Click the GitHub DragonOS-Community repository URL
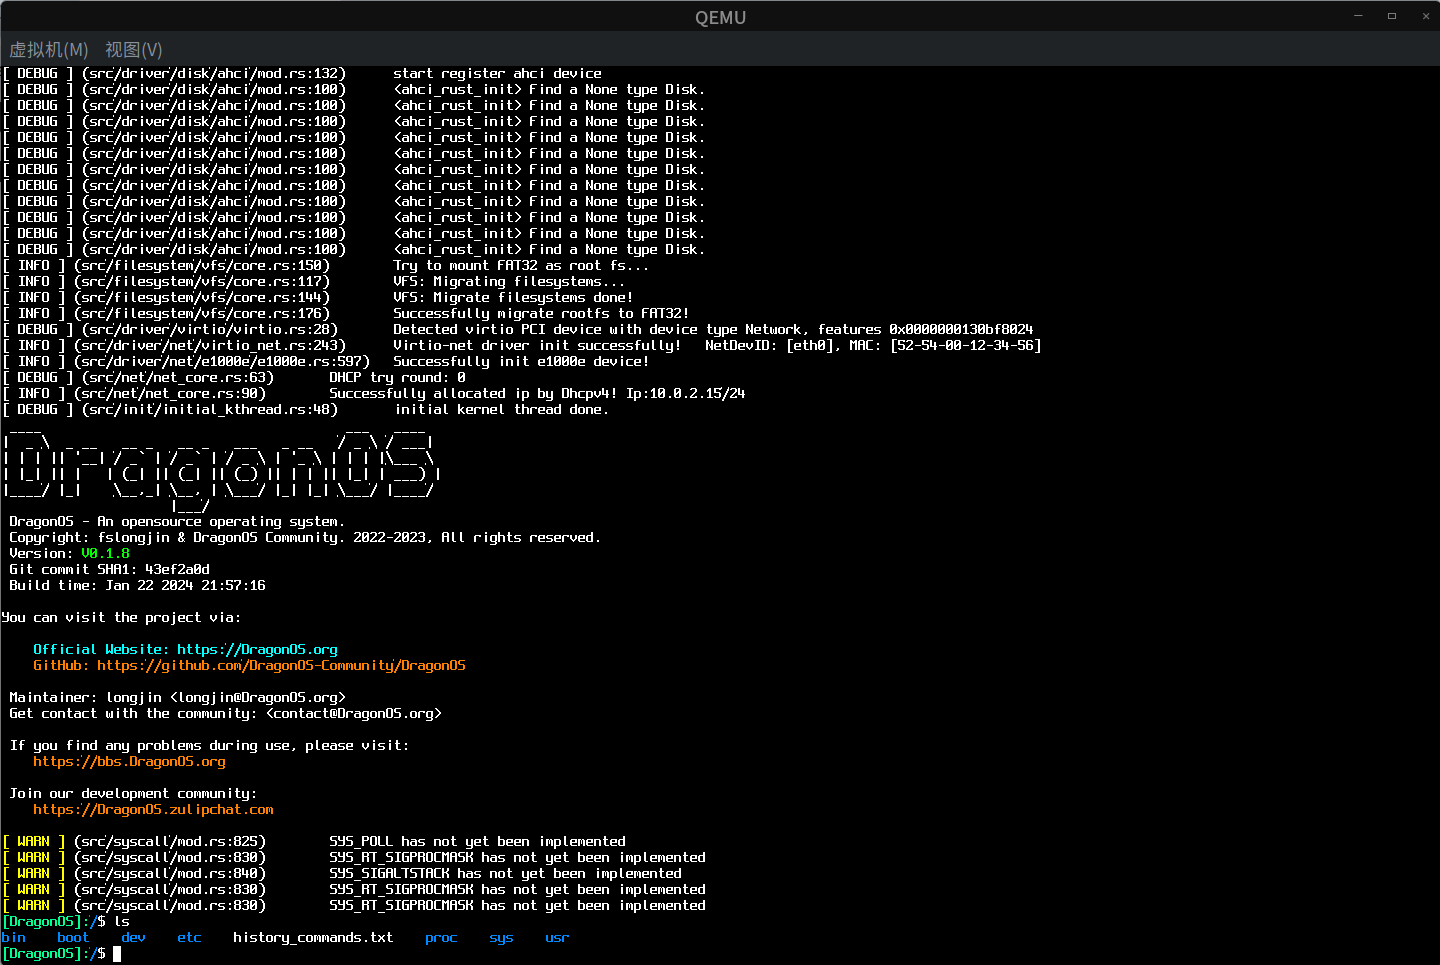Viewport: 1440px width, 965px height. [281, 666]
